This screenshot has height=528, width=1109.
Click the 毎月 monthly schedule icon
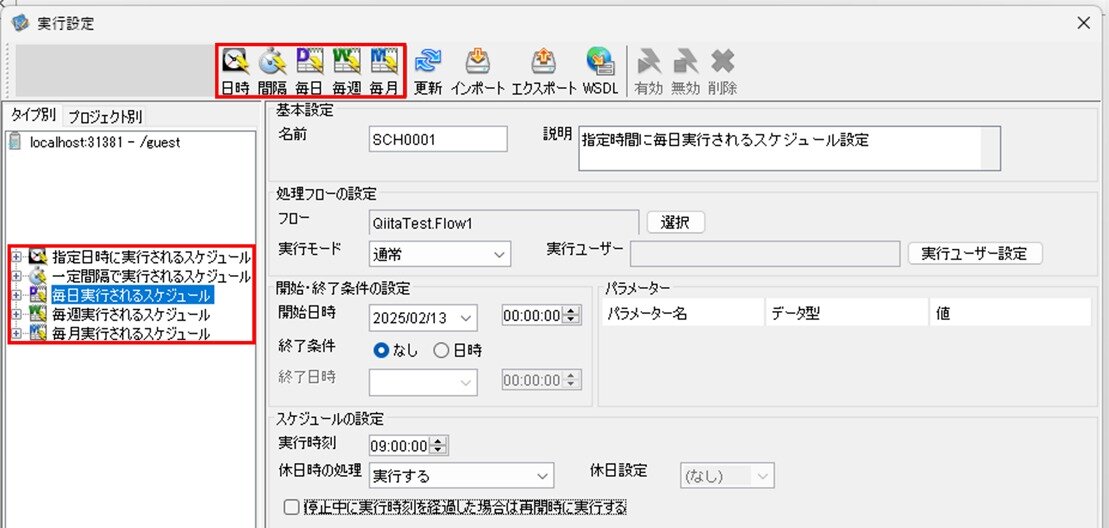(383, 64)
